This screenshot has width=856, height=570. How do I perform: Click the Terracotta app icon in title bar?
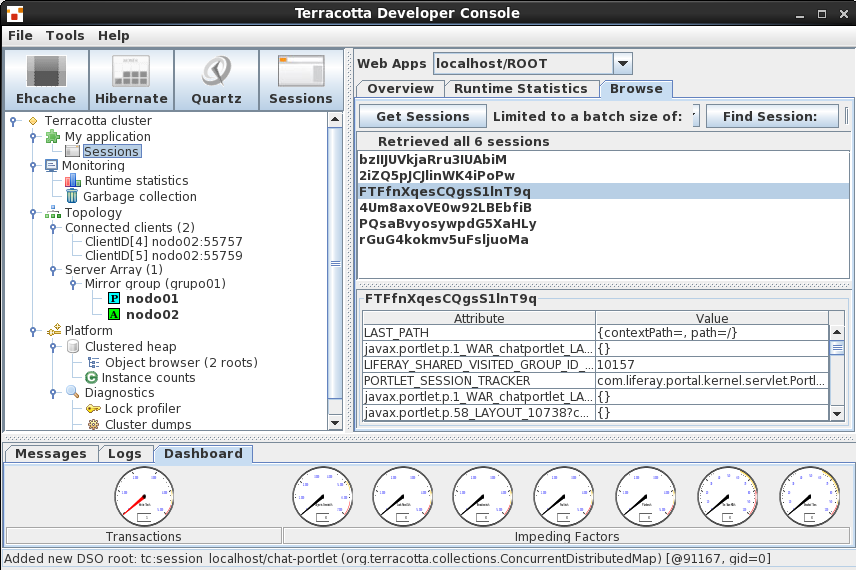click(x=15, y=14)
